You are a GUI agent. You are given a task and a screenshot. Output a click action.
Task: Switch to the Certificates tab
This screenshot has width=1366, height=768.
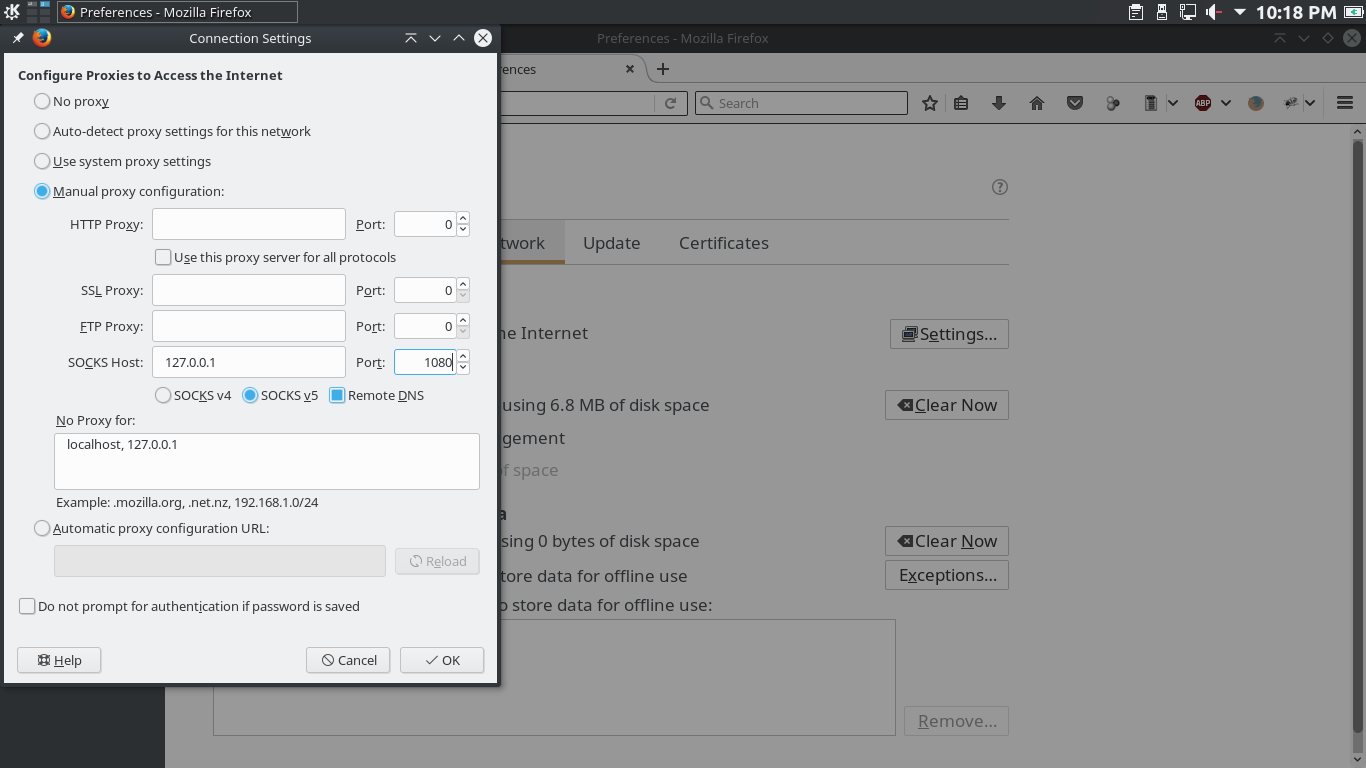723,243
